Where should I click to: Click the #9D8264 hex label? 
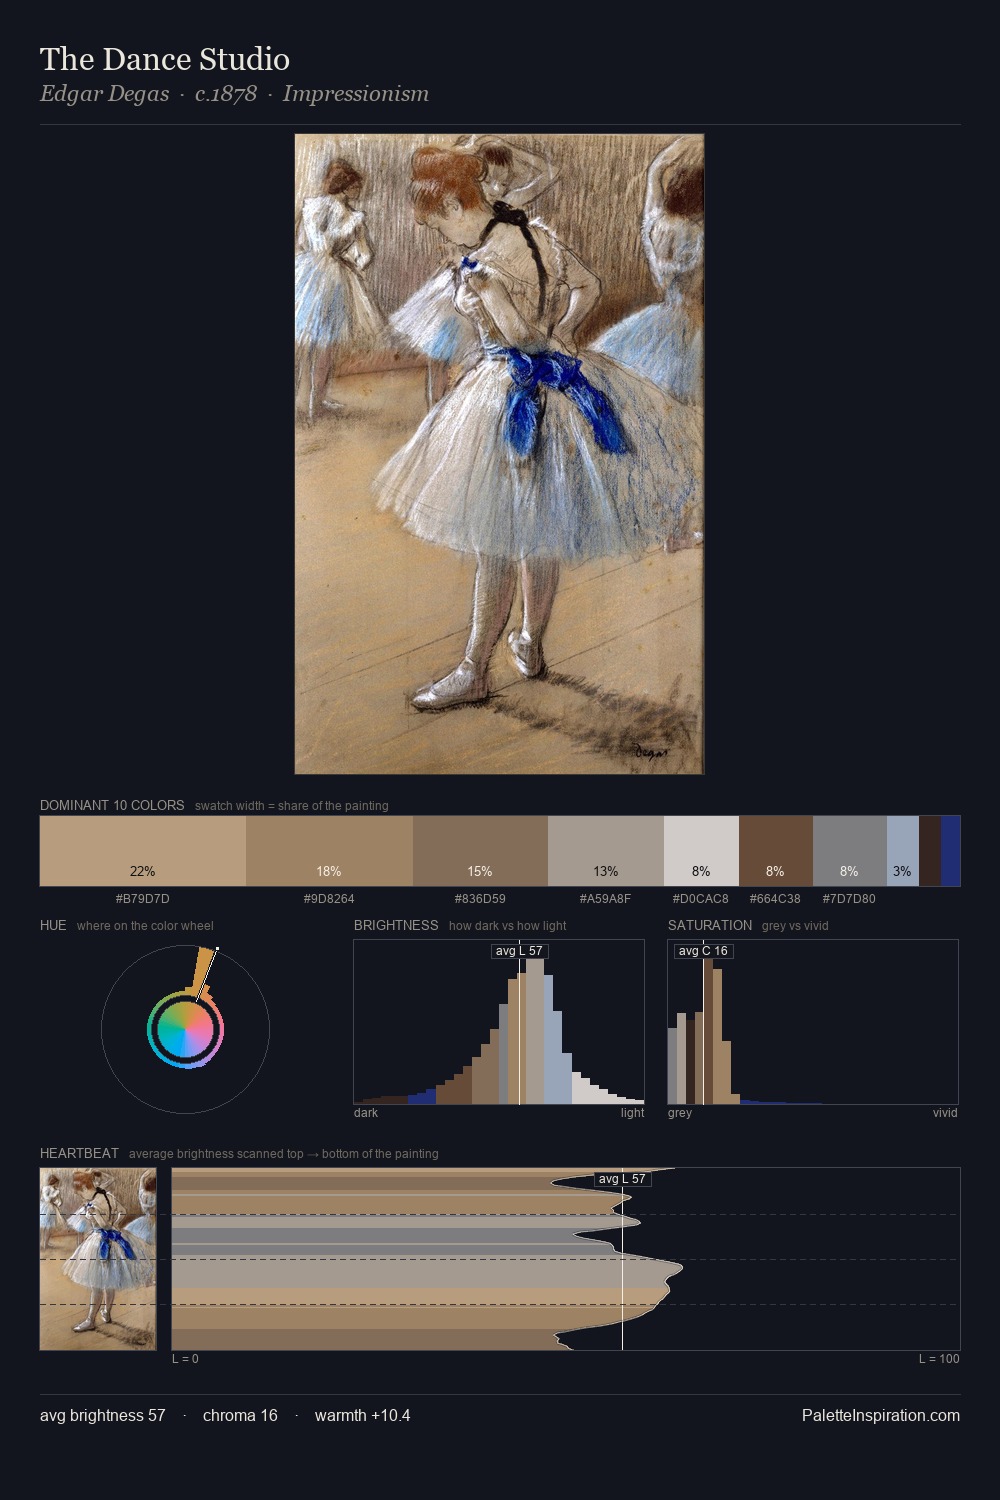point(329,899)
